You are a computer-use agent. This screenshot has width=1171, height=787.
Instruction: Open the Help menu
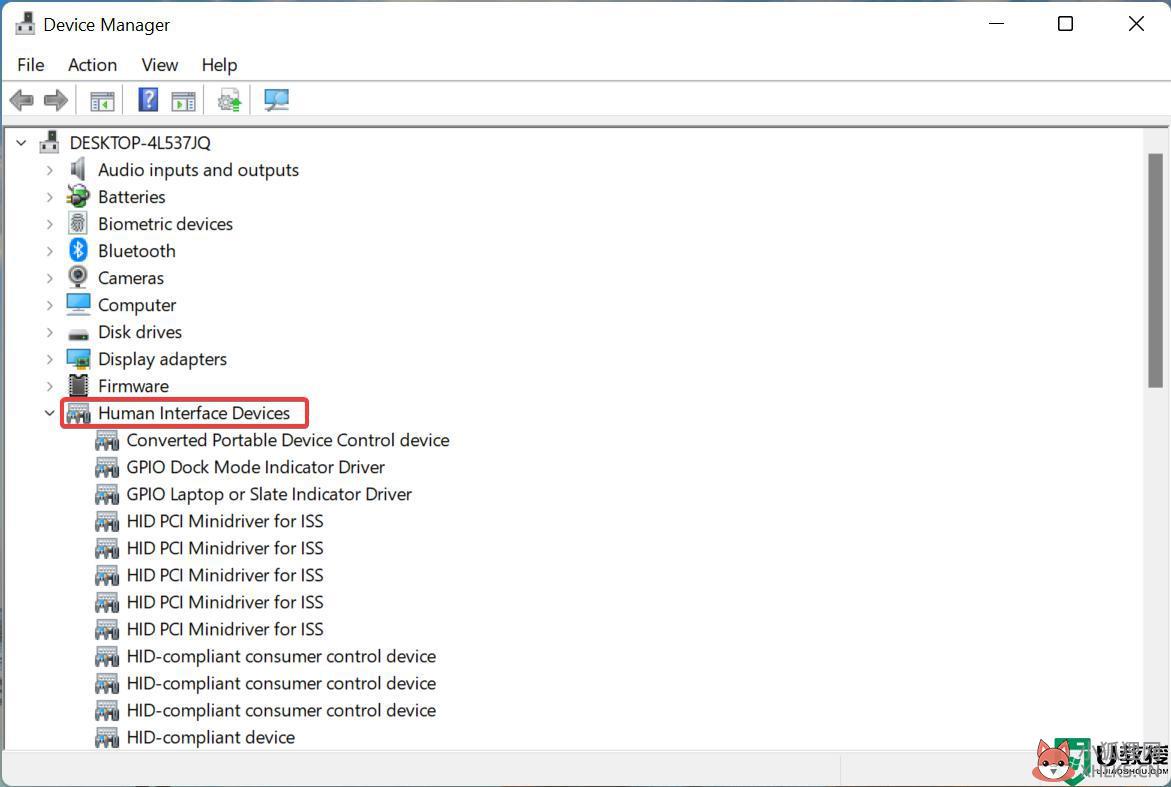tap(220, 65)
